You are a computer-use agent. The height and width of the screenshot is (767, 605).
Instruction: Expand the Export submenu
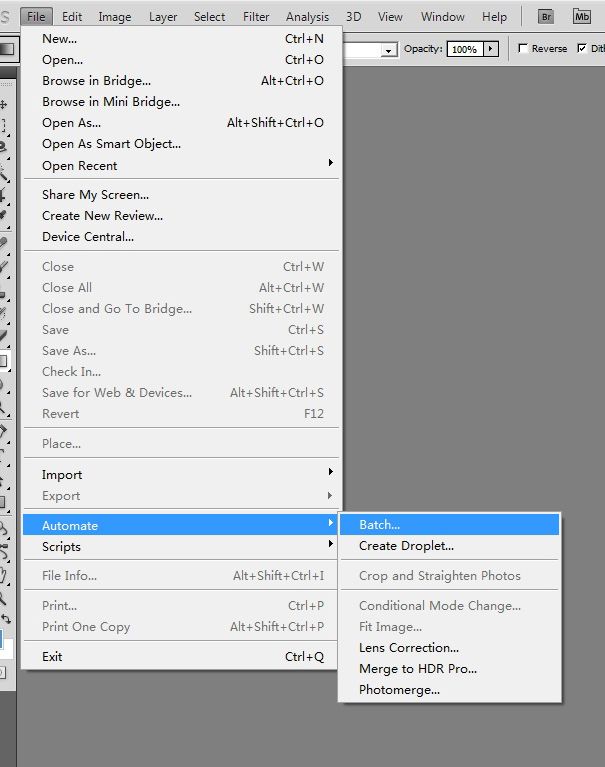(x=181, y=496)
